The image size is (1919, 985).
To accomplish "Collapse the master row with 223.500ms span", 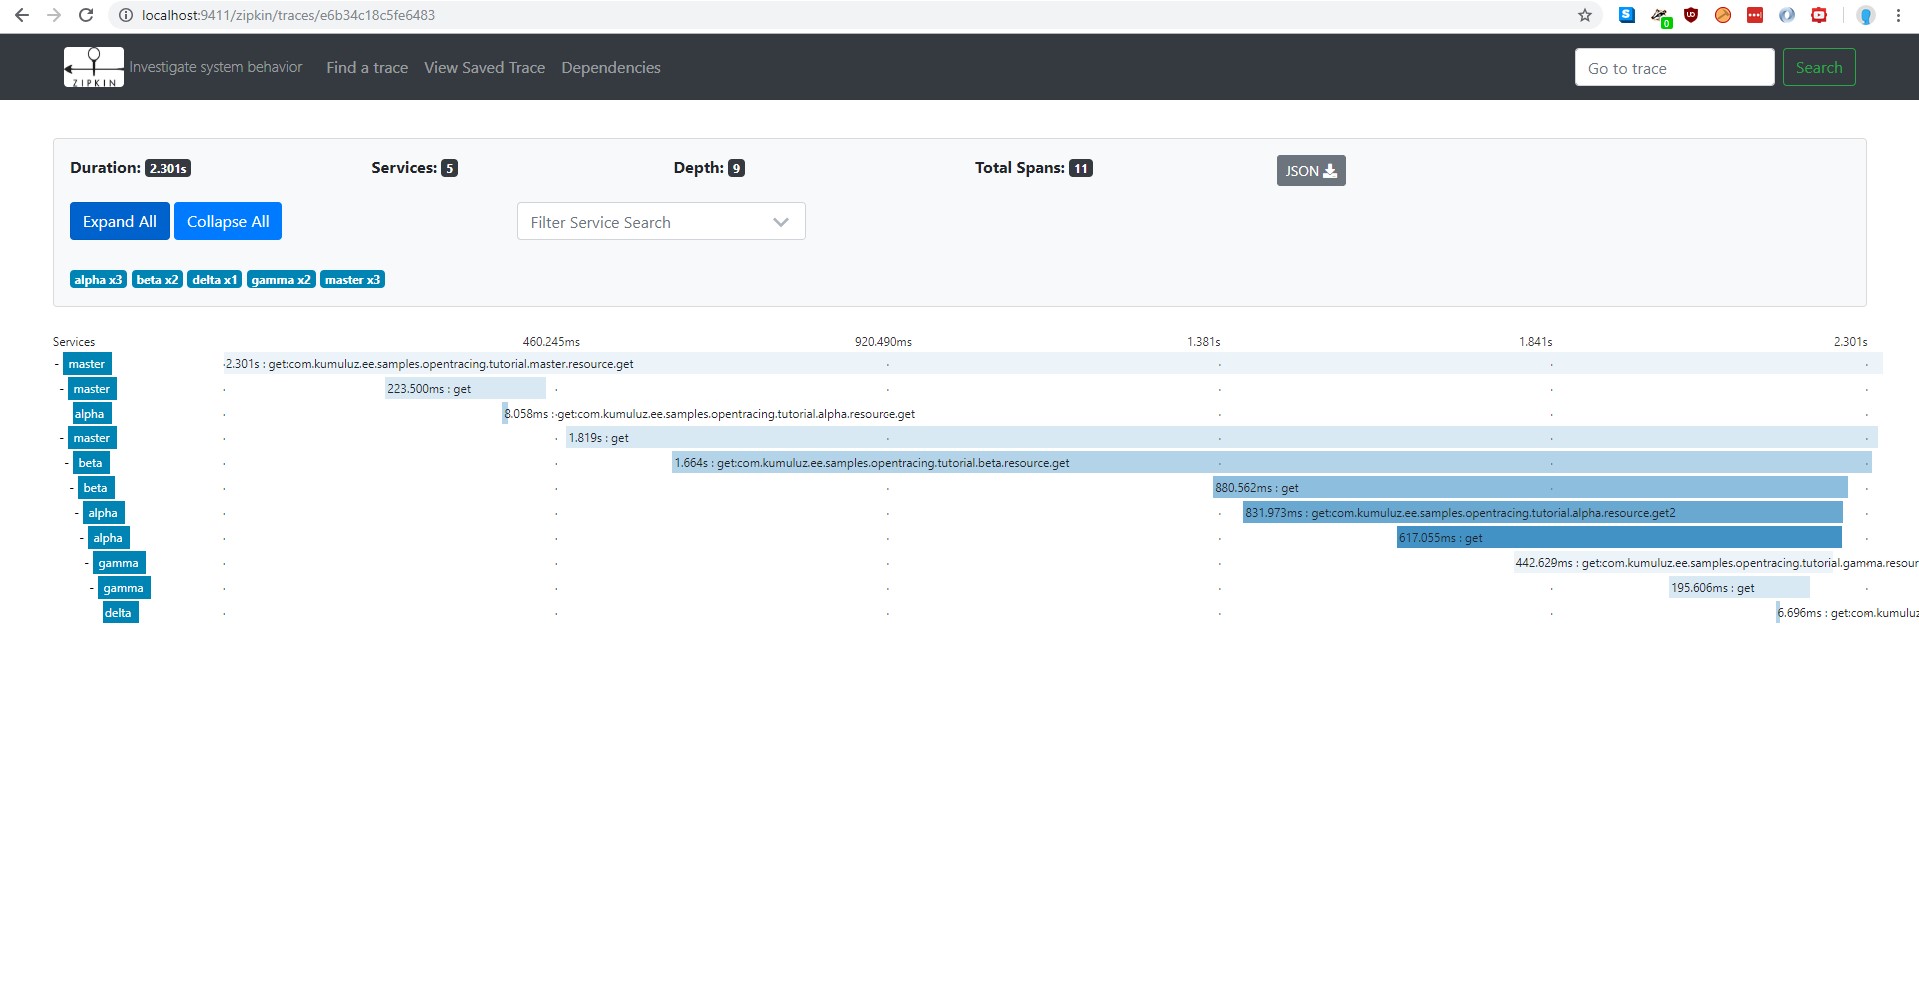I will pyautogui.click(x=62, y=389).
